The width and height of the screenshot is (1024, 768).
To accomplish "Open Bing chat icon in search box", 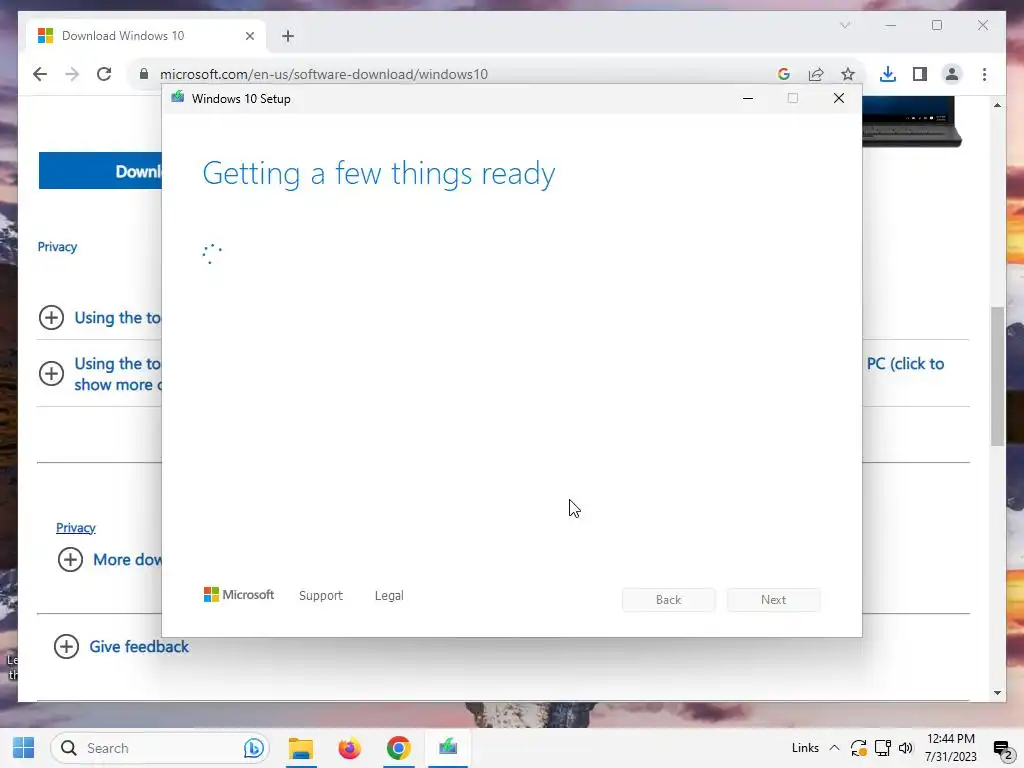I will [253, 748].
